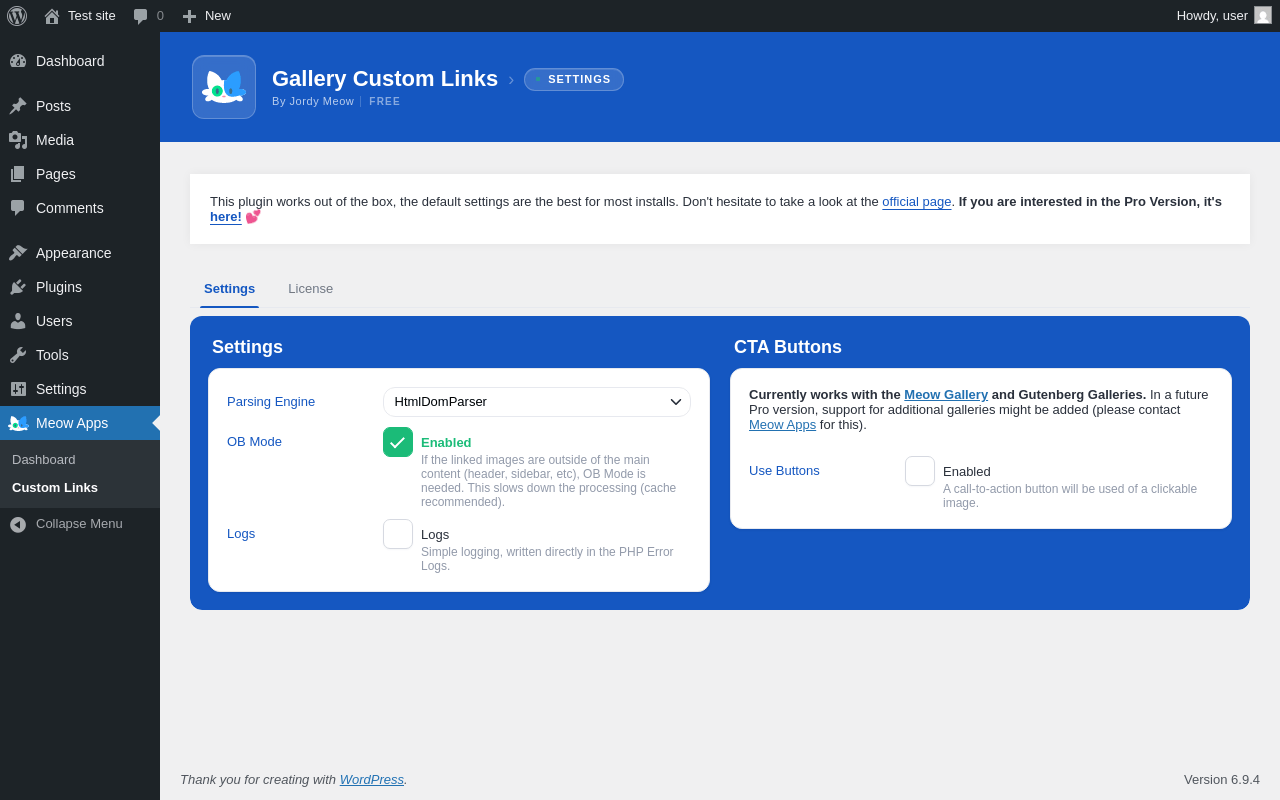Viewport: 1280px width, 800px height.
Task: Open Appearance in the sidebar menu
Action: click(x=80, y=253)
